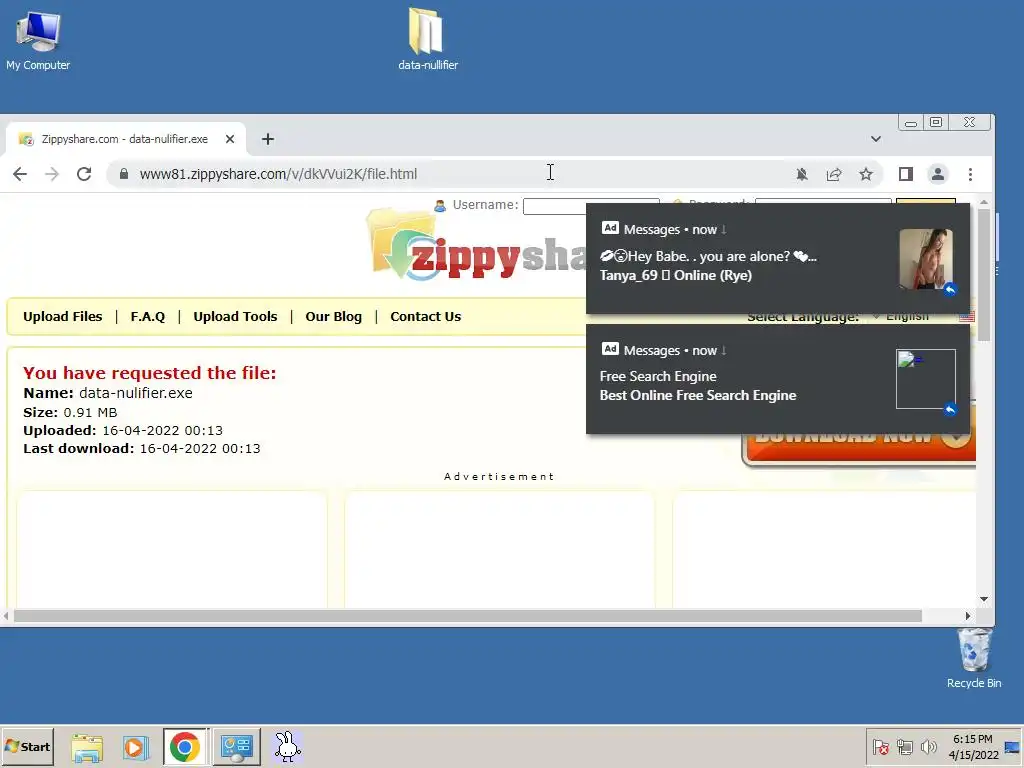Click the action center flag tray icon
1024x768 pixels.
click(880, 747)
